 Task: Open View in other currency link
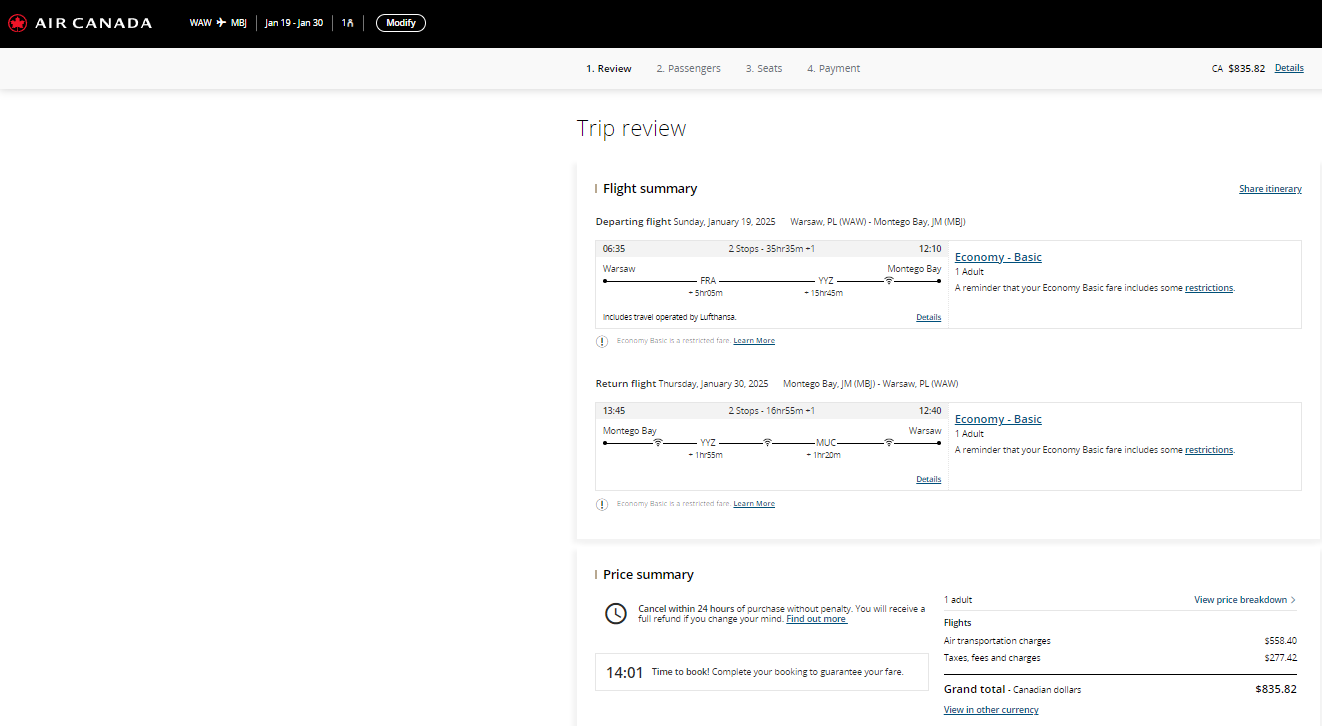pos(991,710)
